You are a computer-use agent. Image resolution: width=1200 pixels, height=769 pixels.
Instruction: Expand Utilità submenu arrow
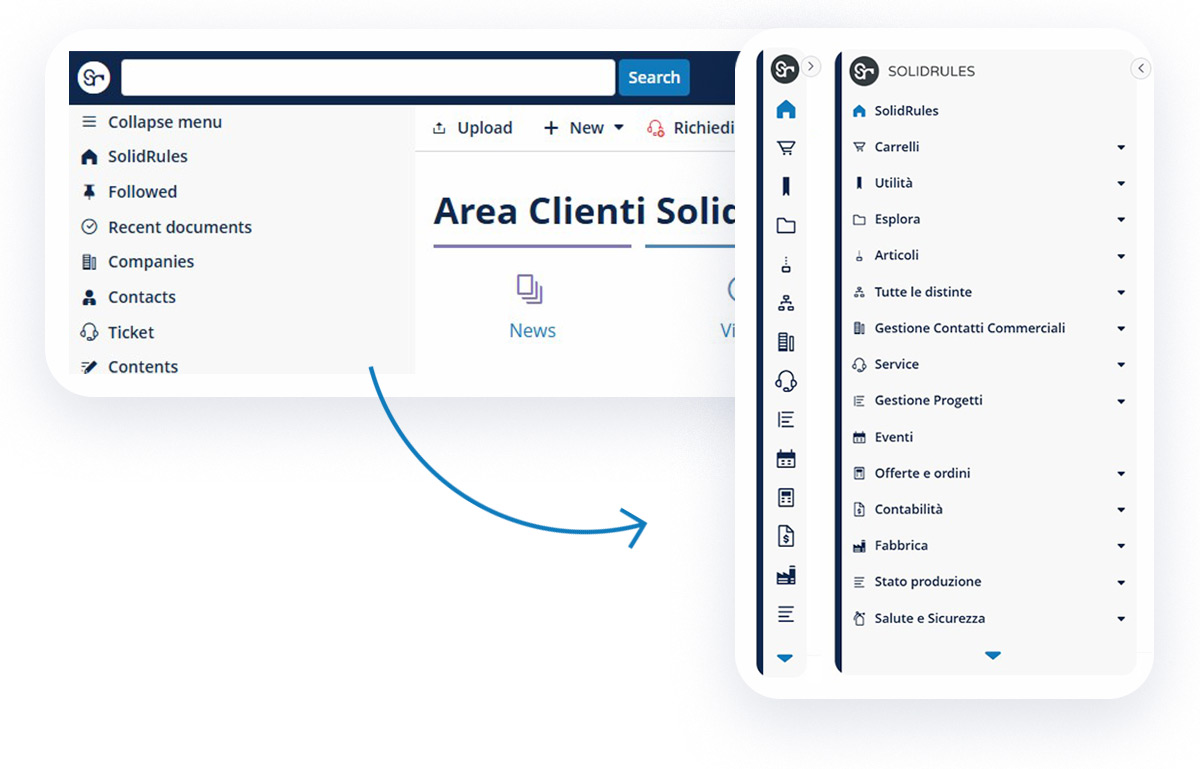coord(1121,184)
